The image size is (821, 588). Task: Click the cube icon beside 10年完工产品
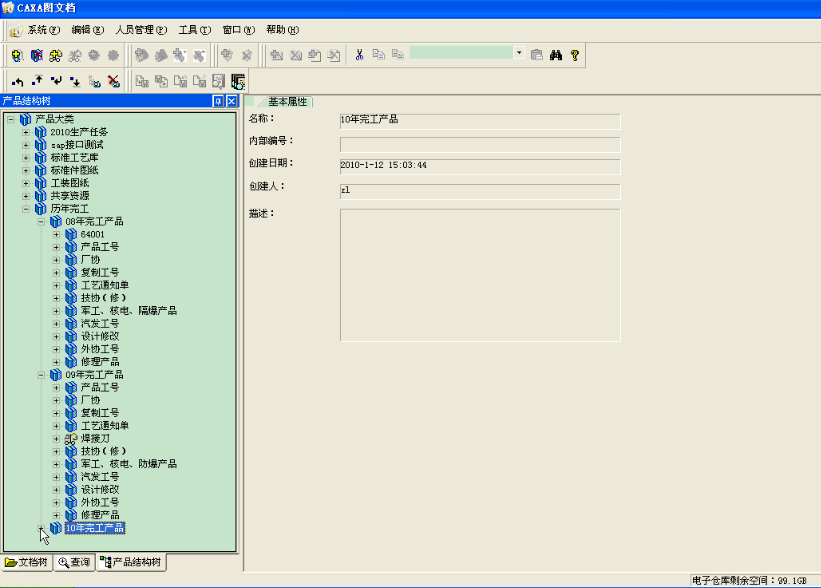[x=56, y=528]
